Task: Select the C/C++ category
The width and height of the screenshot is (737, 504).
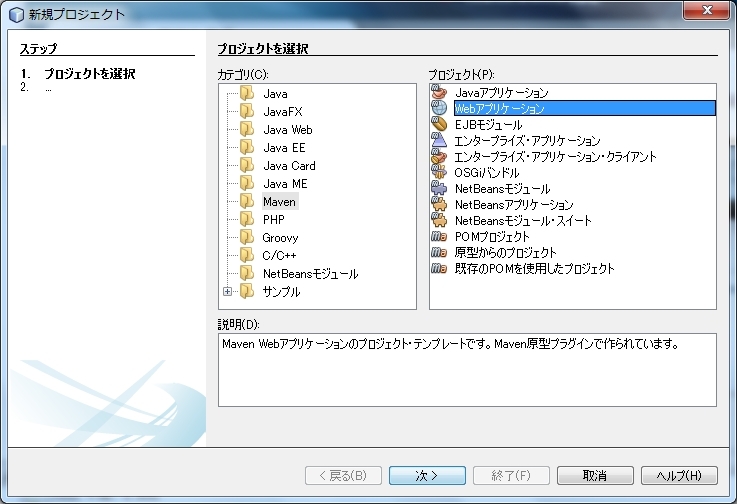Action: [x=280, y=255]
